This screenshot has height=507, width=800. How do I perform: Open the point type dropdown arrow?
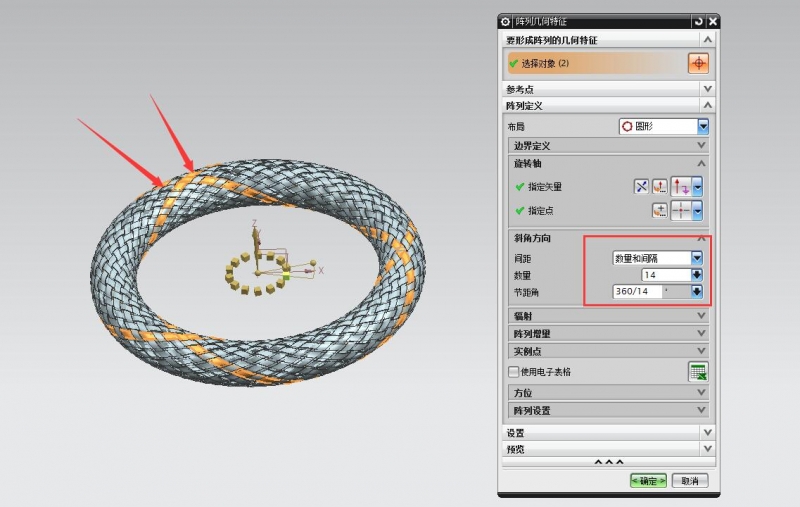click(697, 211)
